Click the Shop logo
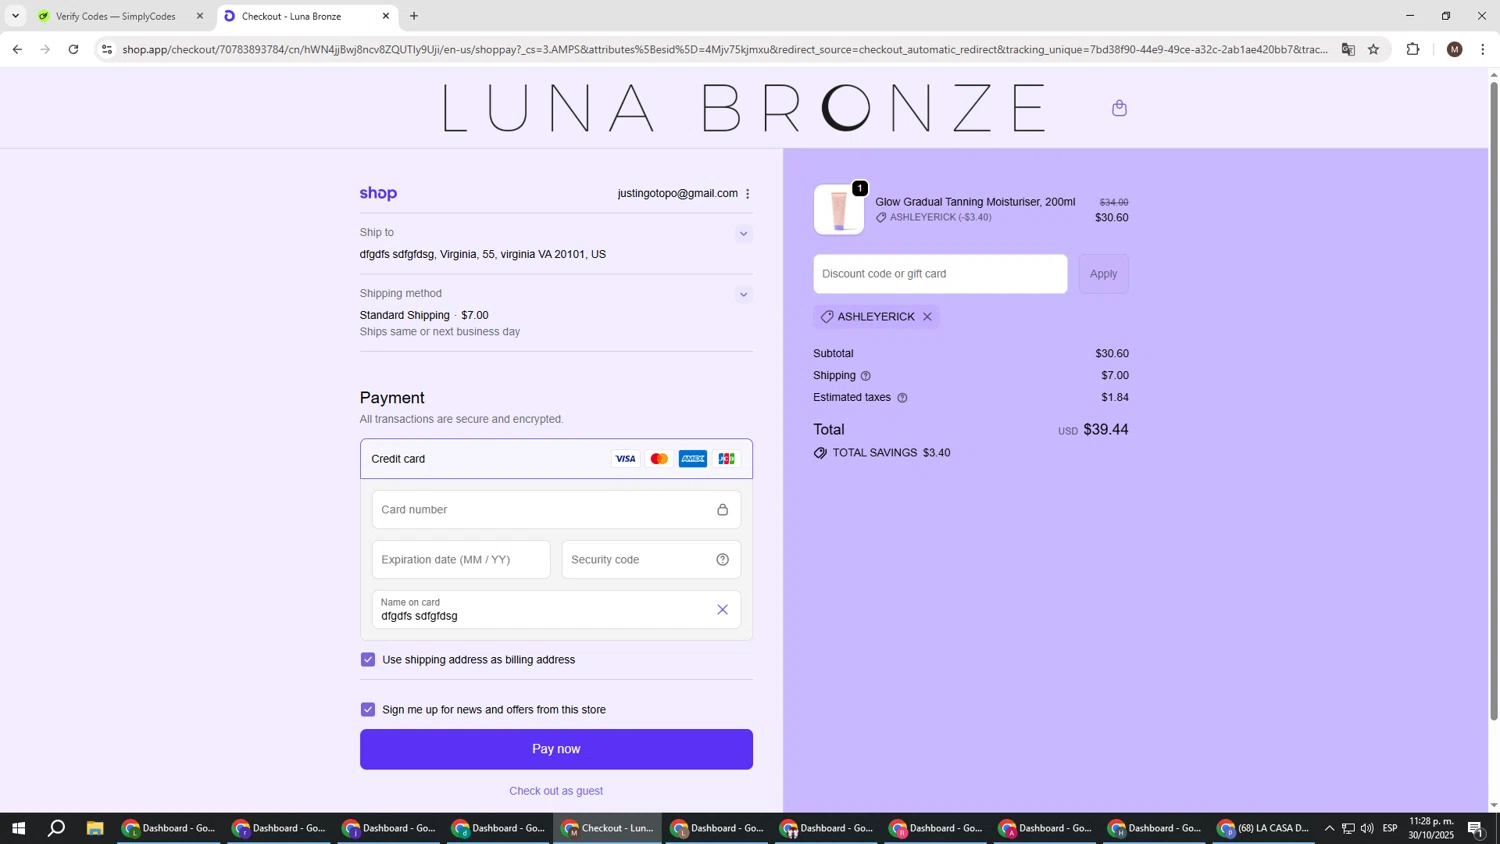This screenshot has width=1500, height=844. point(378,194)
